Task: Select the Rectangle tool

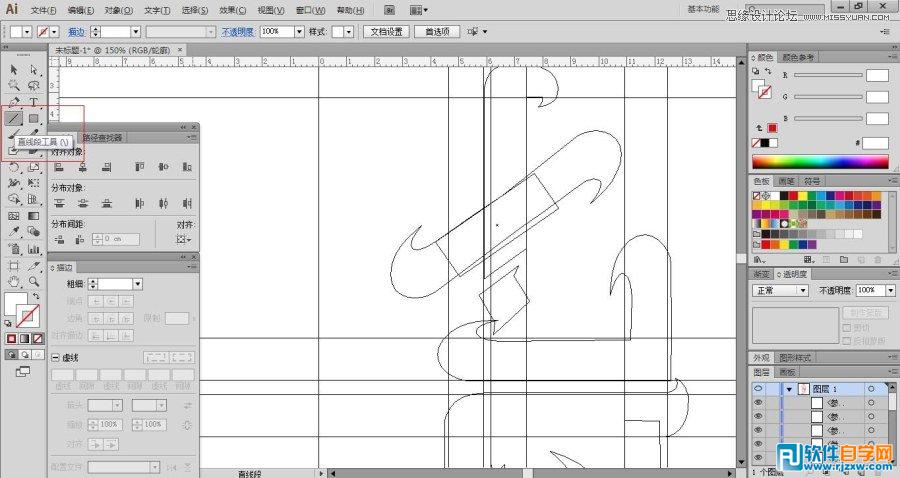Action: (x=34, y=118)
